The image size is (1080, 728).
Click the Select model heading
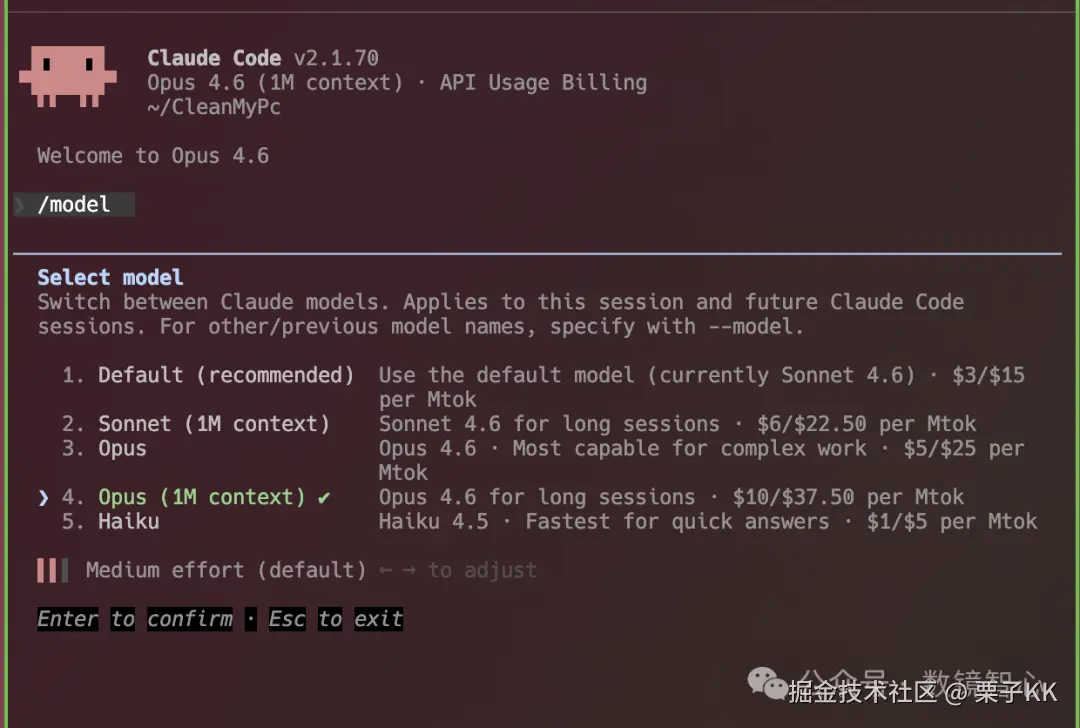(x=110, y=277)
